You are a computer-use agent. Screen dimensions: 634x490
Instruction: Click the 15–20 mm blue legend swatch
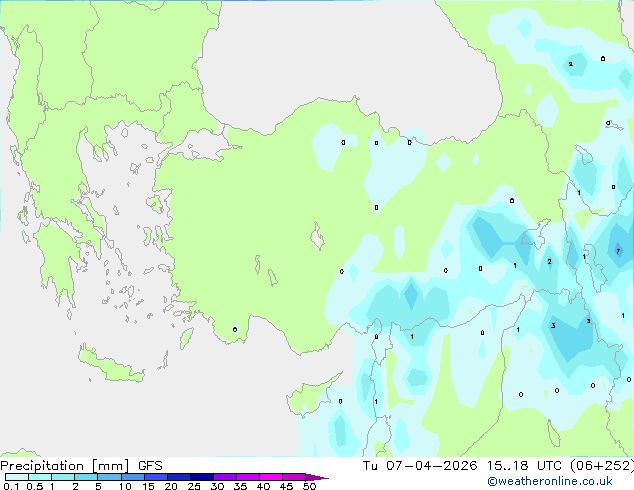pyautogui.click(x=155, y=477)
